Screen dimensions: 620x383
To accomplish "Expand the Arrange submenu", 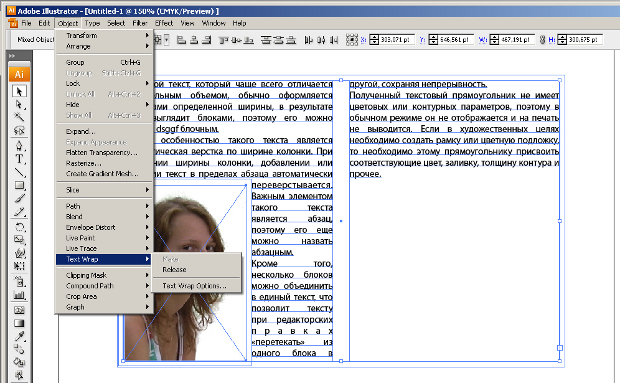I will tap(104, 46).
